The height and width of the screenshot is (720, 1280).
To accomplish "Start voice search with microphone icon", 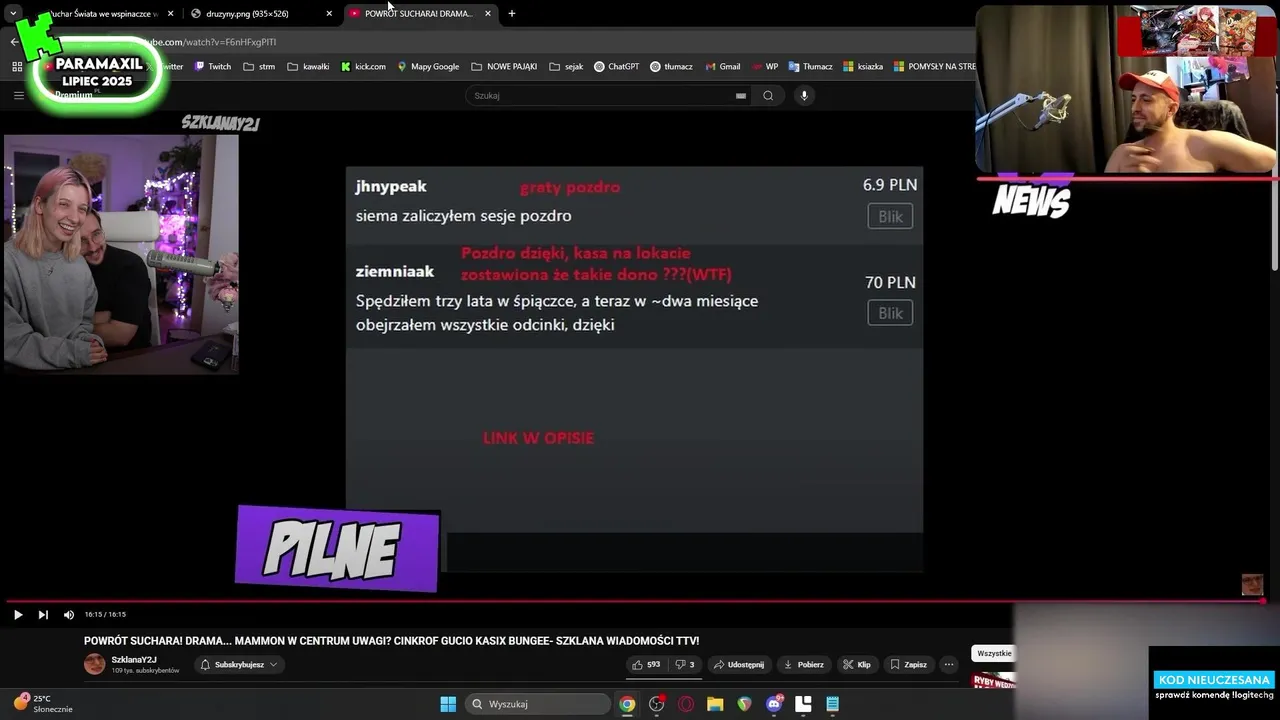I will [803, 96].
